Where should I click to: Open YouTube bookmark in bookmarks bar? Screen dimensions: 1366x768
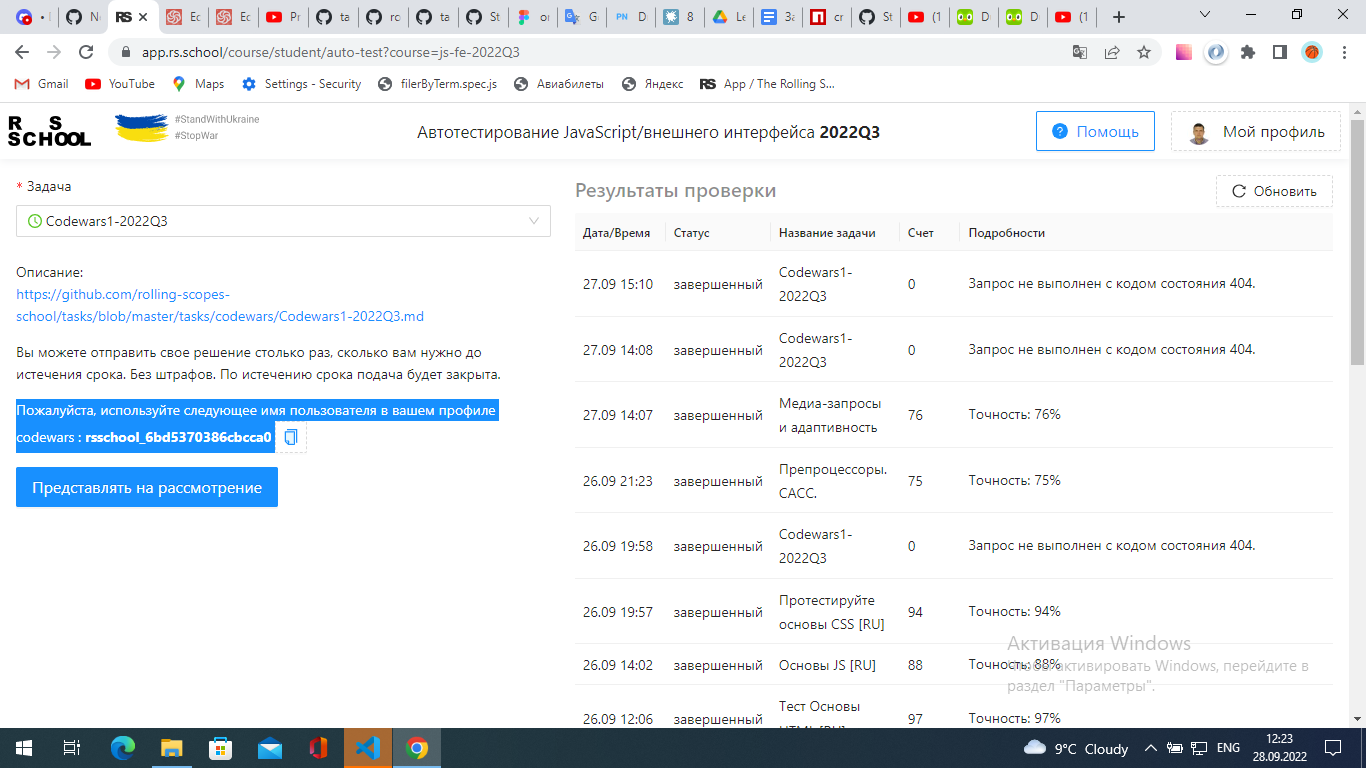pyautogui.click(x=120, y=84)
